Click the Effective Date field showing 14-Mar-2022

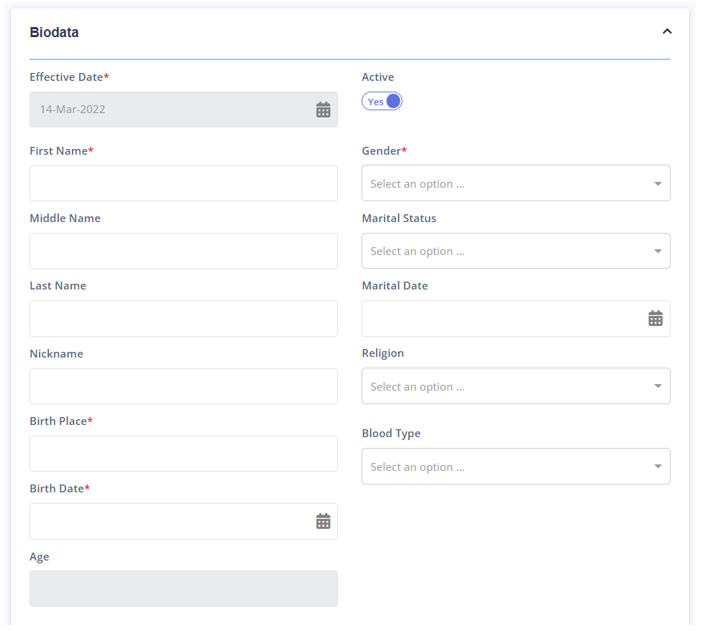point(184,110)
